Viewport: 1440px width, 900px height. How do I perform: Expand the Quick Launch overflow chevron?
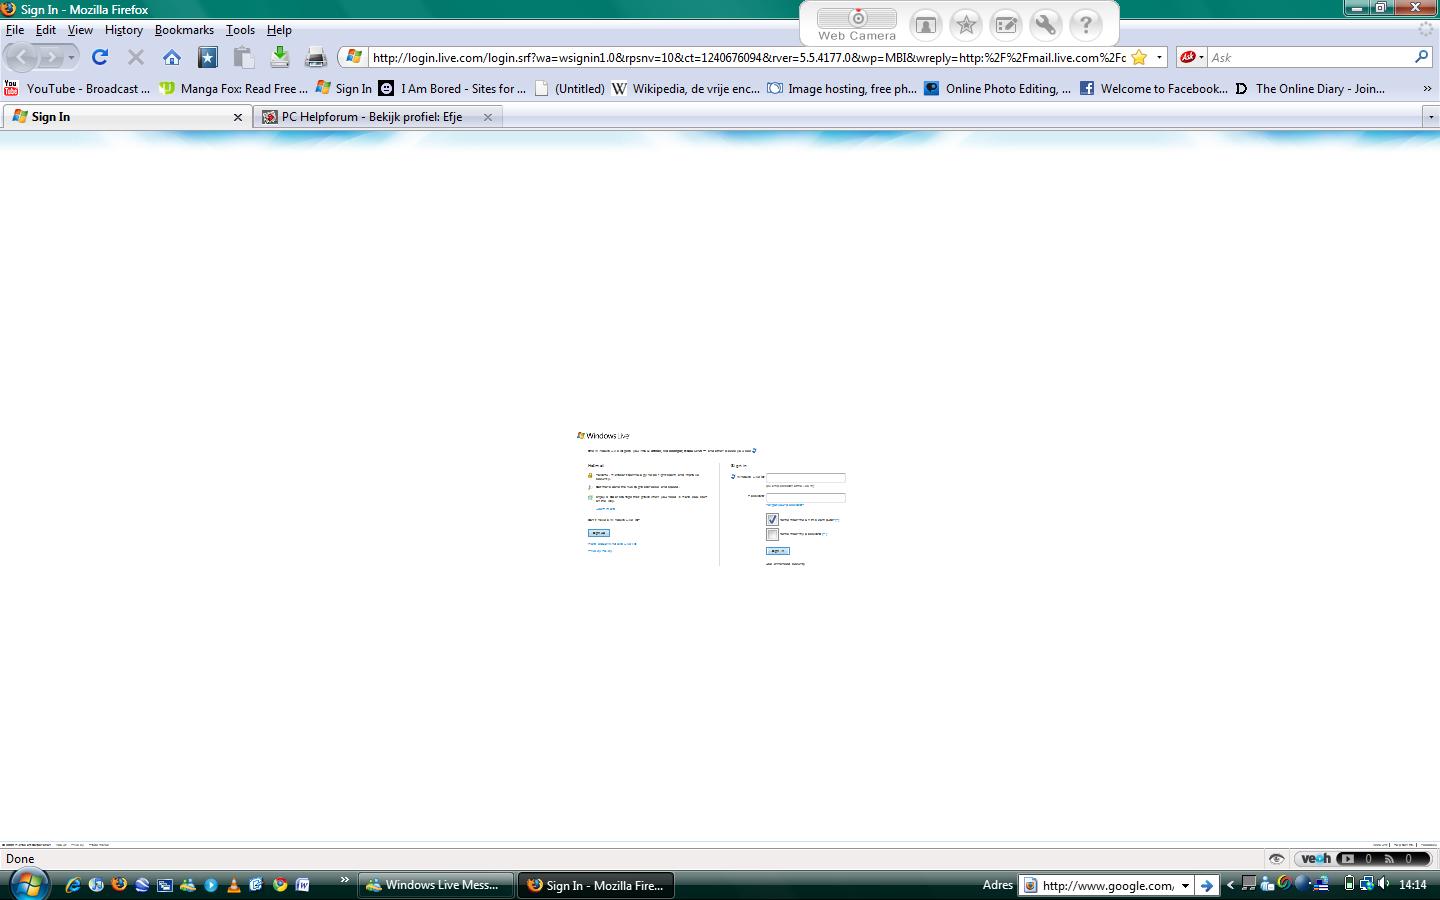(x=345, y=881)
